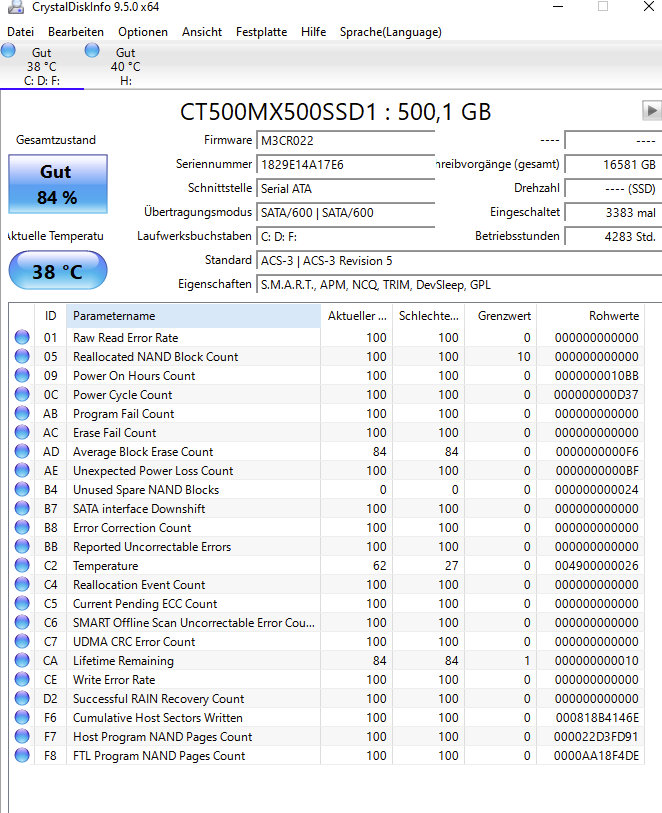Click status icon for UDMA CRC Error Count

[22, 642]
